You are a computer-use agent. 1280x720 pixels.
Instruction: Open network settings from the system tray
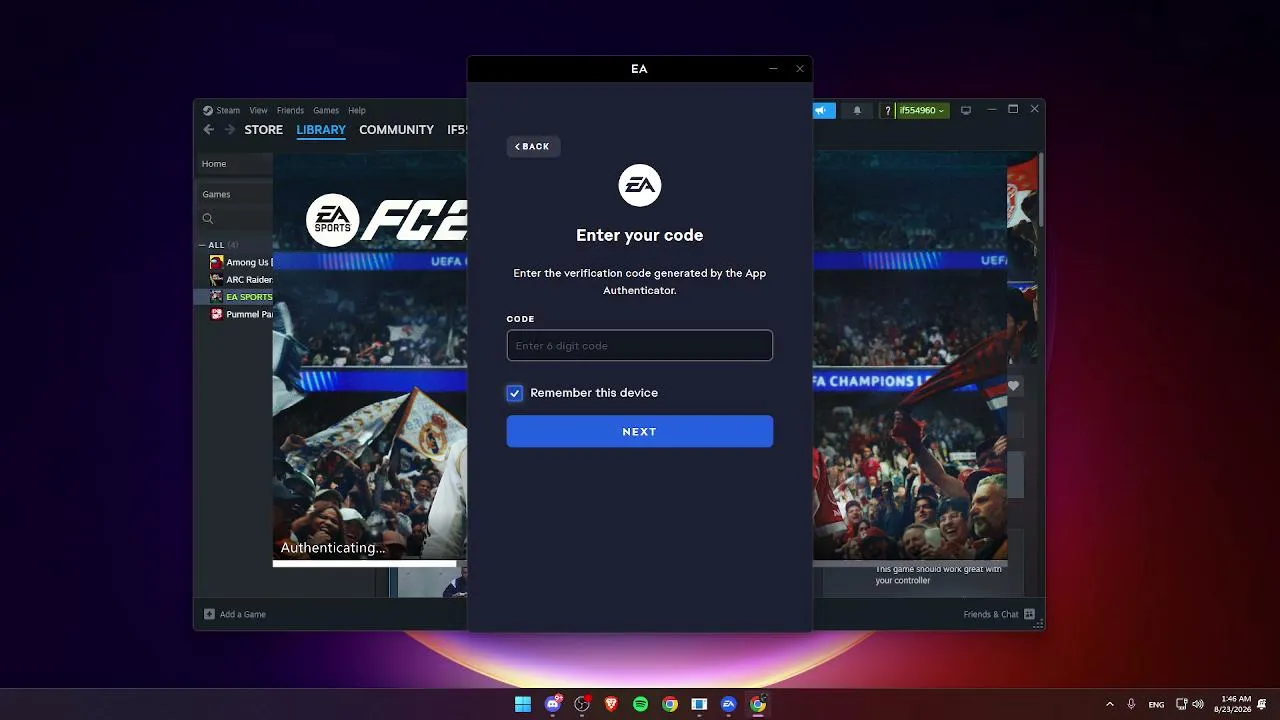click(x=1181, y=704)
